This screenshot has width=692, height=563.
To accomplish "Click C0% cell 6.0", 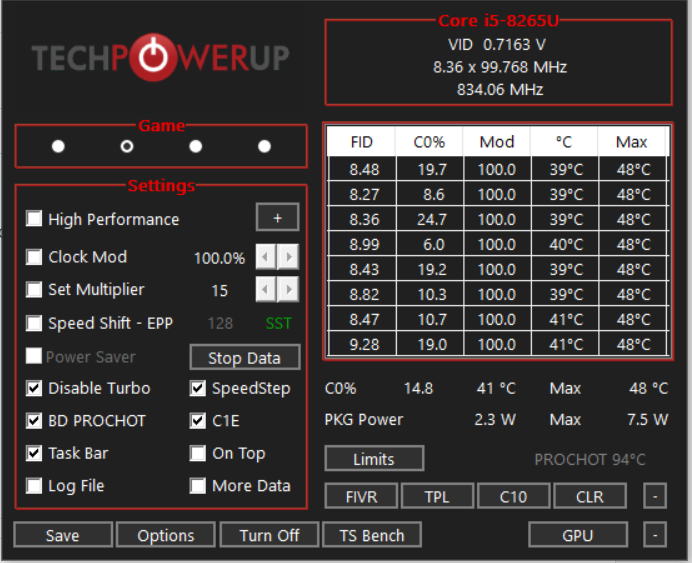I will (431, 244).
